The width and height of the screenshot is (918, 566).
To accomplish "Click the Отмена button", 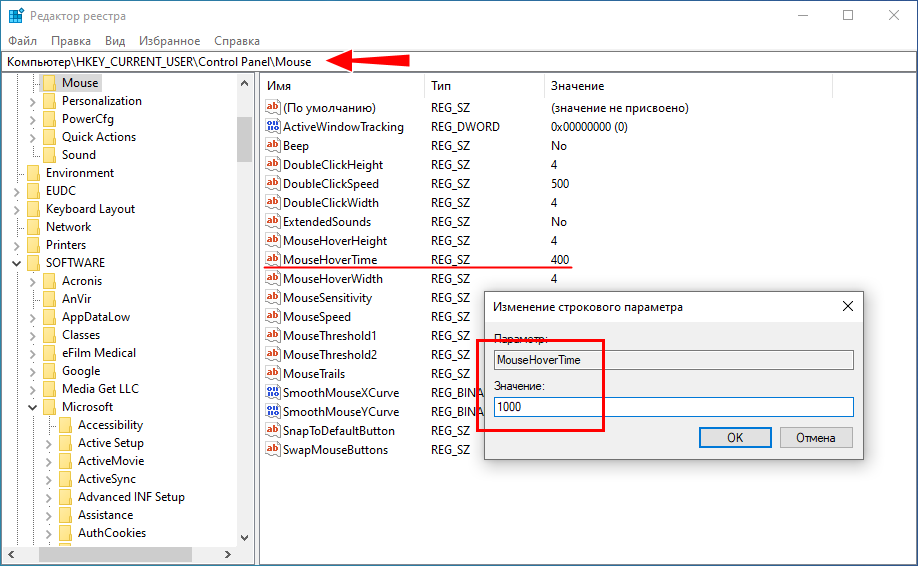I will point(816,437).
